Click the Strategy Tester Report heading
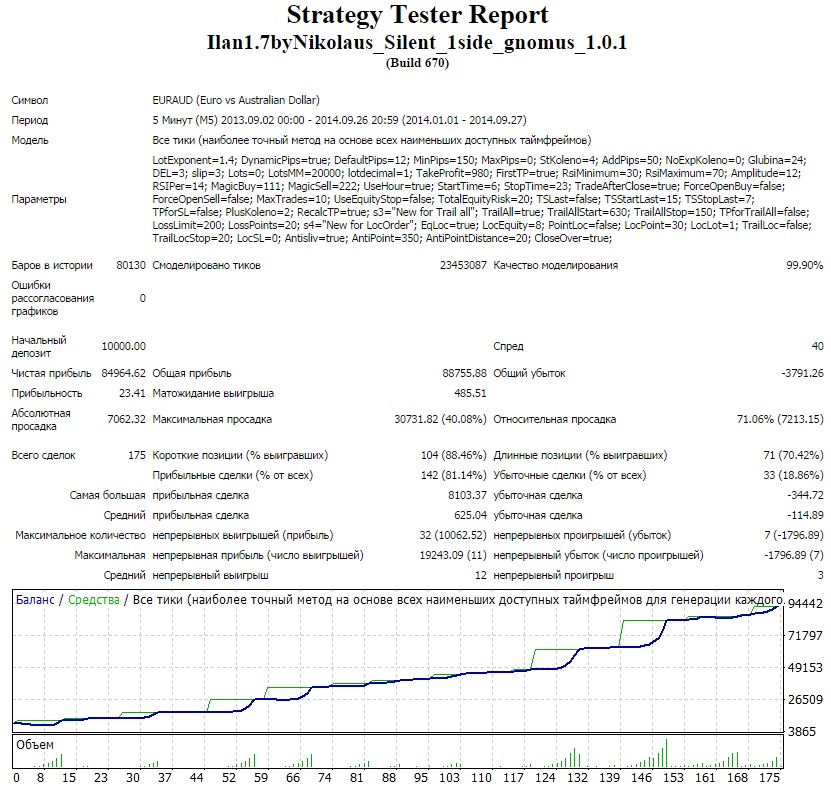Viewport: 831px width, 786px height. pyautogui.click(x=418, y=15)
